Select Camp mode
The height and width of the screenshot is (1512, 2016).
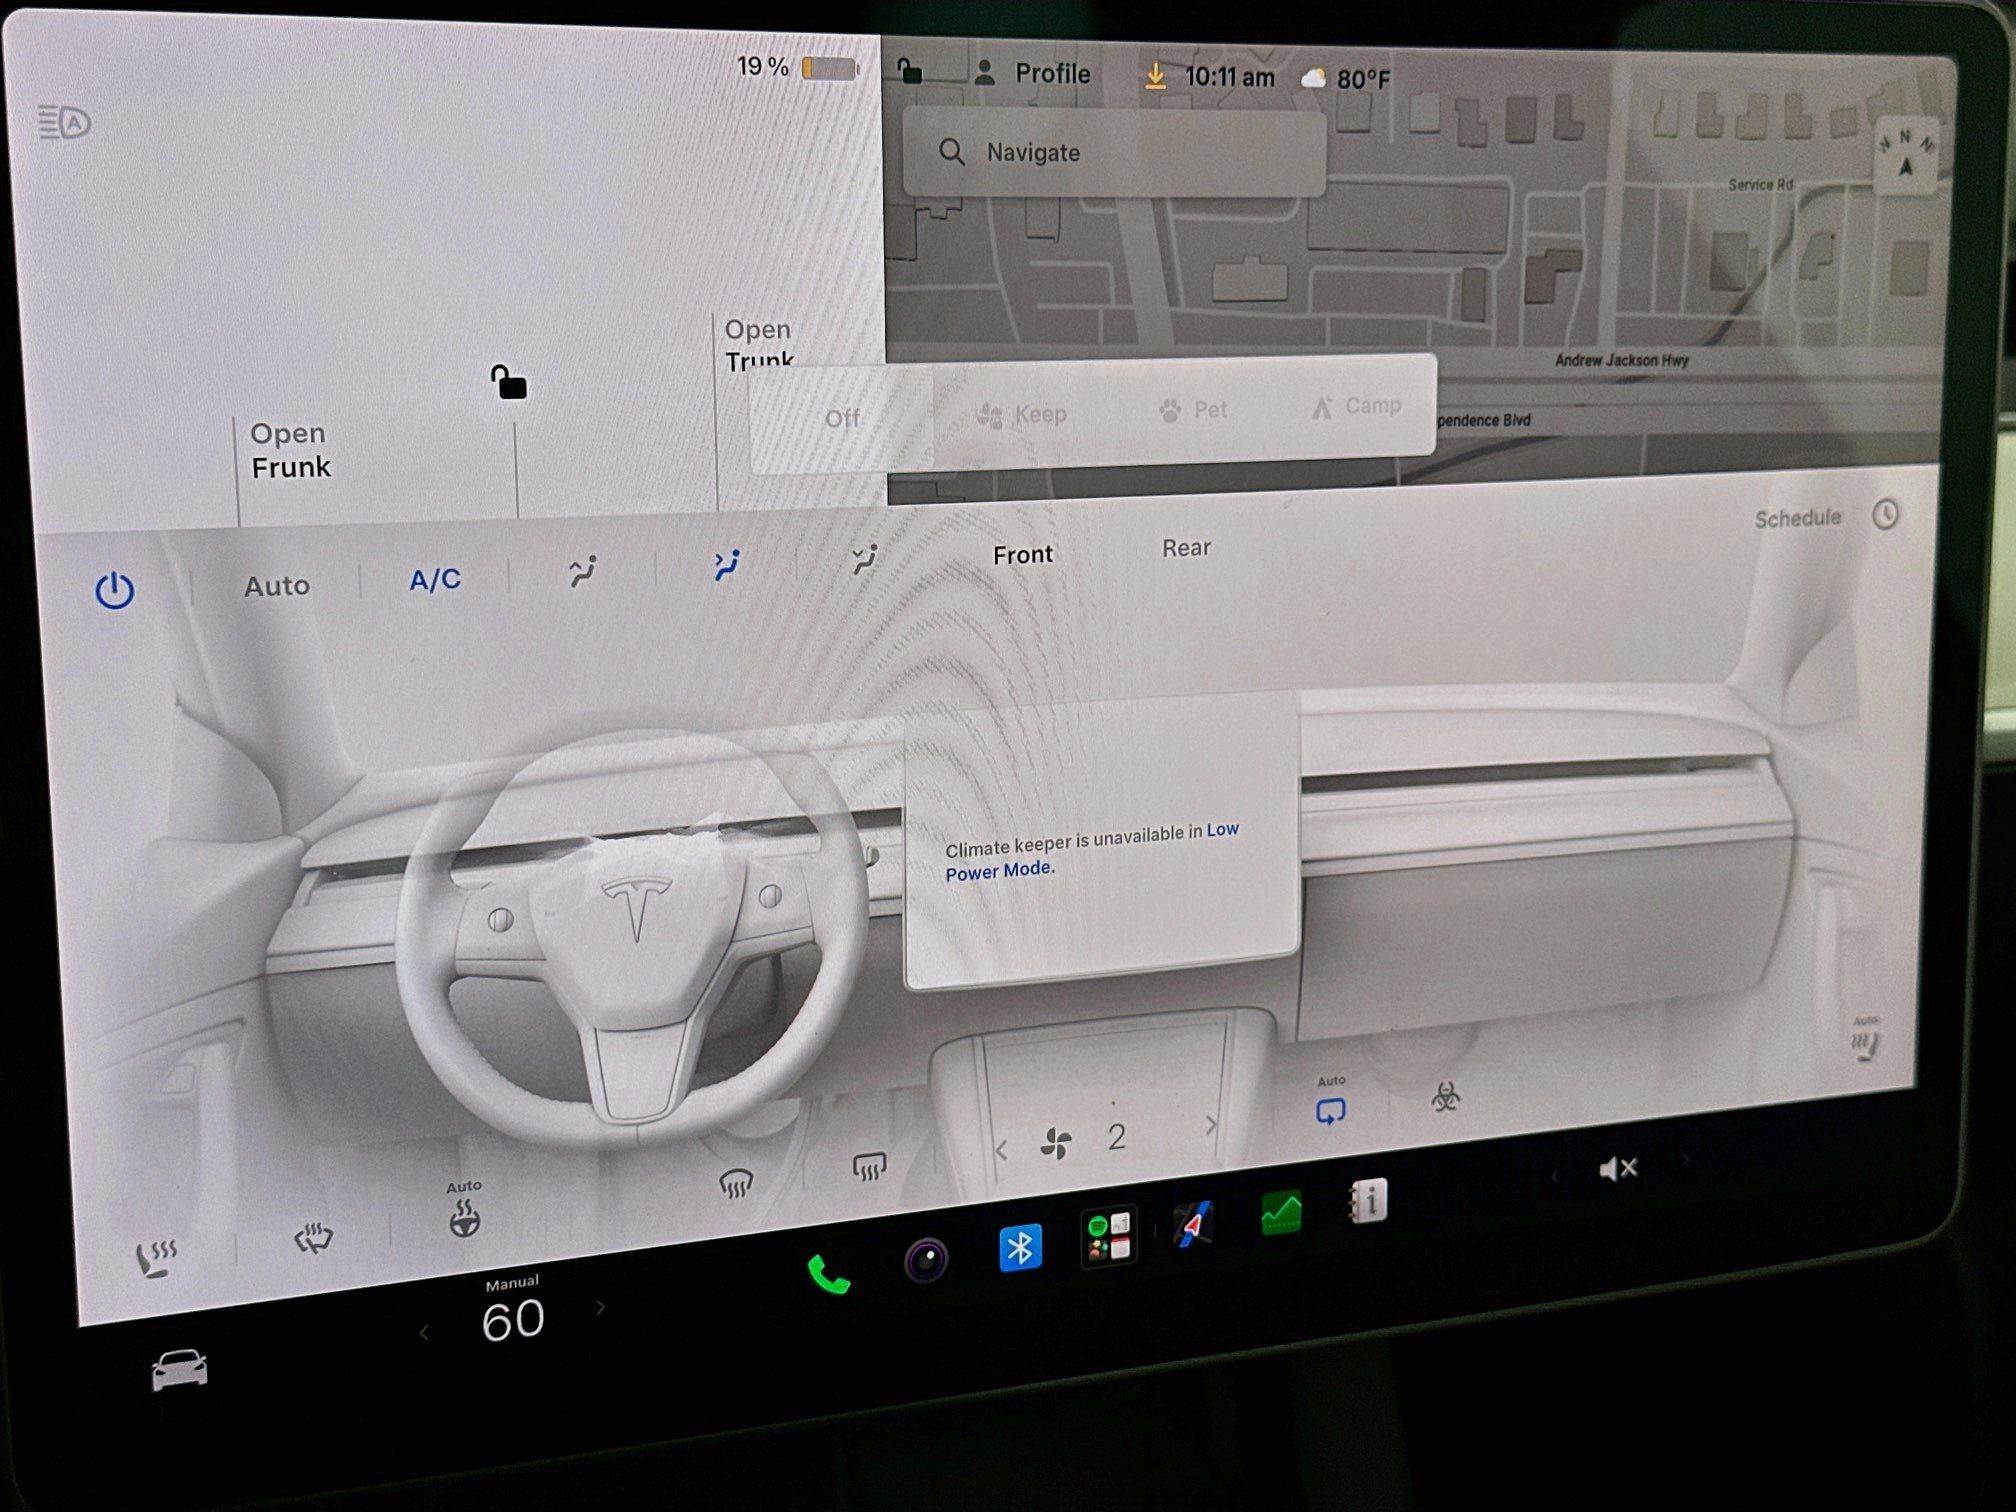coord(1356,406)
